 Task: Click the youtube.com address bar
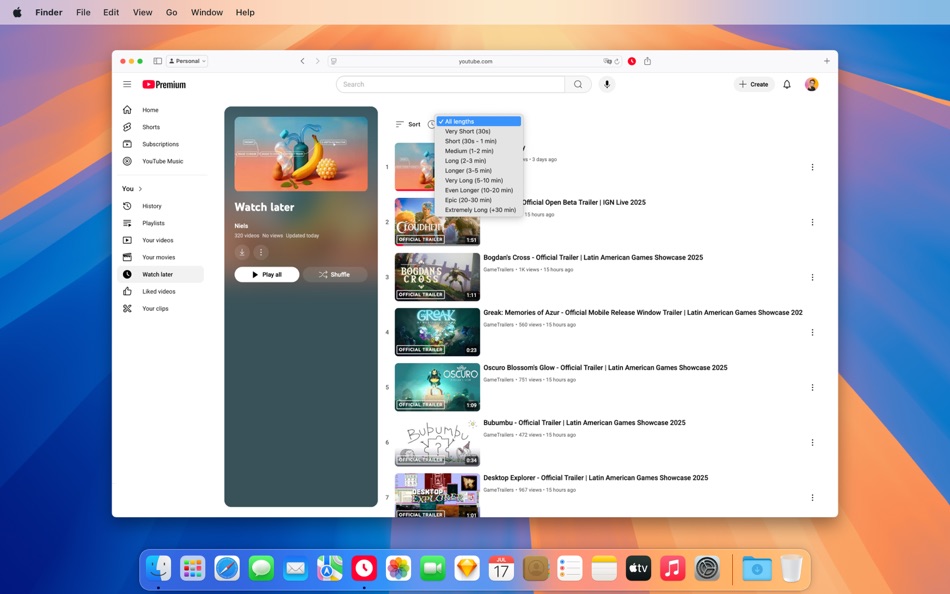tap(475, 61)
